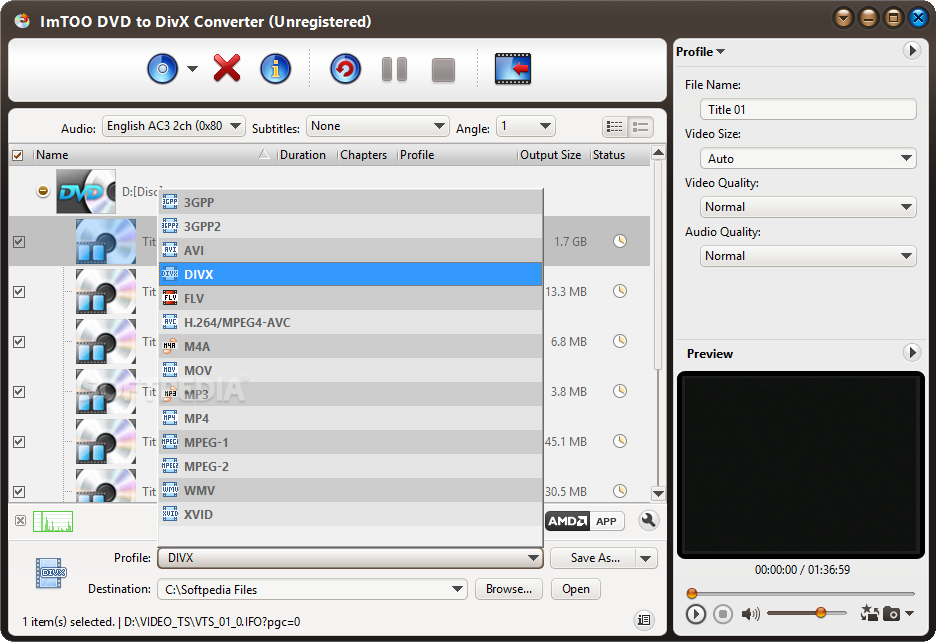The image size is (936, 642).
Task: Open the Destination folder dropdown
Action: (x=312, y=589)
